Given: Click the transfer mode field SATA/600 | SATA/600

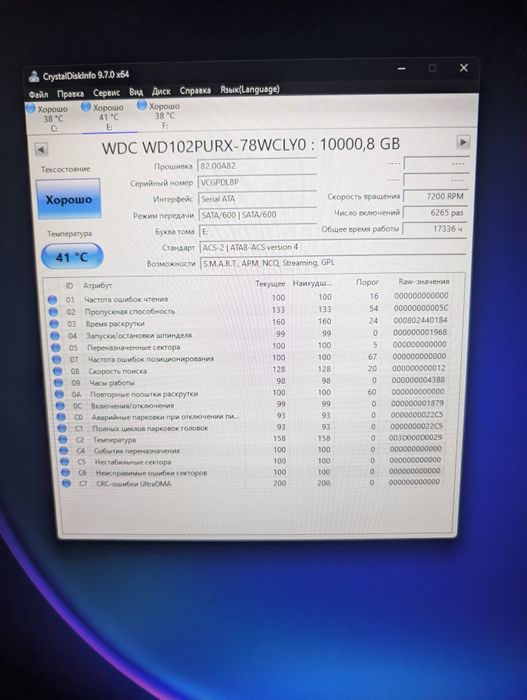Looking at the screenshot, I should [x=257, y=215].
